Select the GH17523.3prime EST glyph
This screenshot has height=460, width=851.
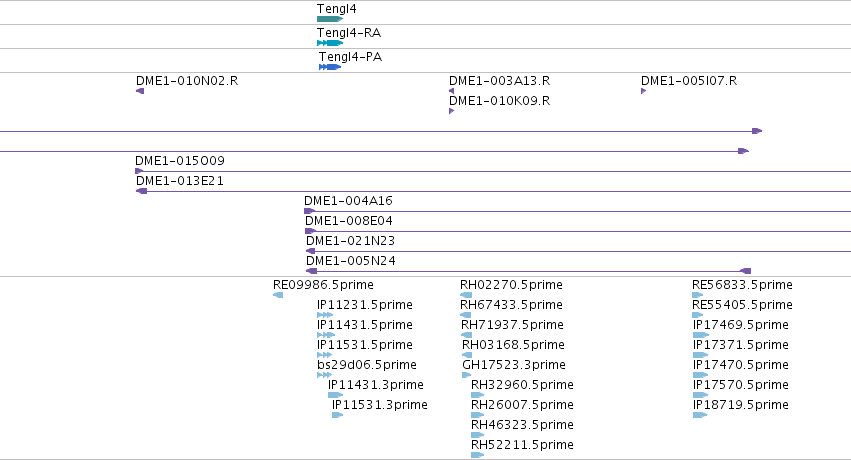(467, 375)
